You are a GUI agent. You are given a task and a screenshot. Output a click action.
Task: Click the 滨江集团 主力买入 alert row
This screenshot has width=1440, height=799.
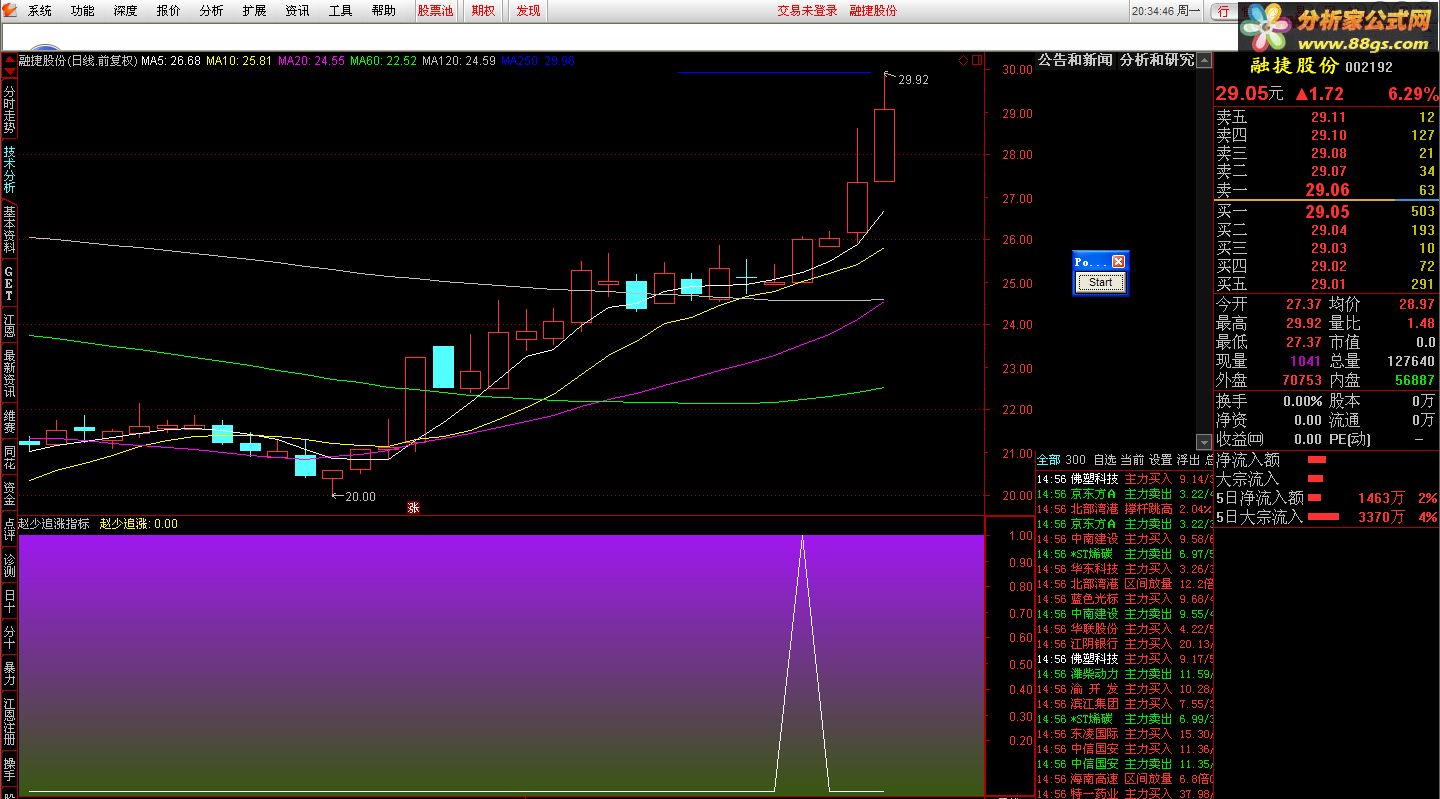pos(1124,704)
